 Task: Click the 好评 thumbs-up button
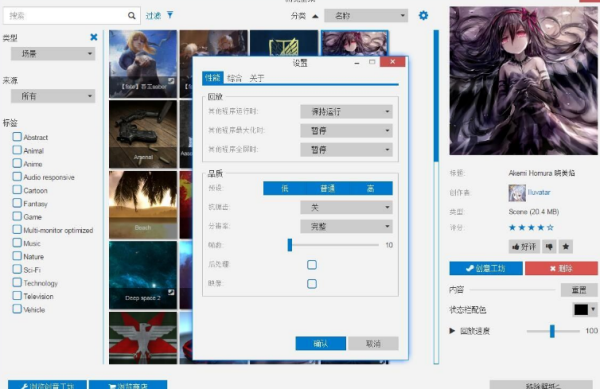click(x=524, y=247)
